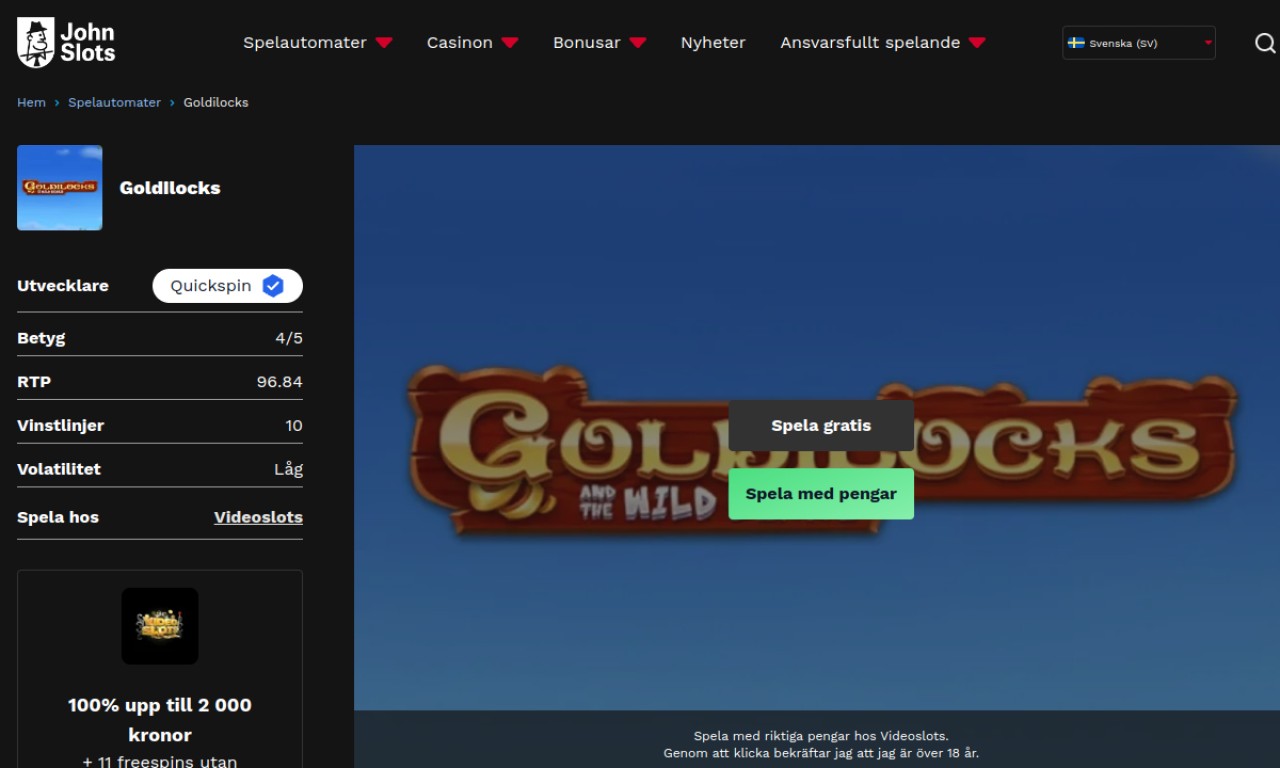
Task: Open the Spelautomater menu item
Action: (x=305, y=43)
